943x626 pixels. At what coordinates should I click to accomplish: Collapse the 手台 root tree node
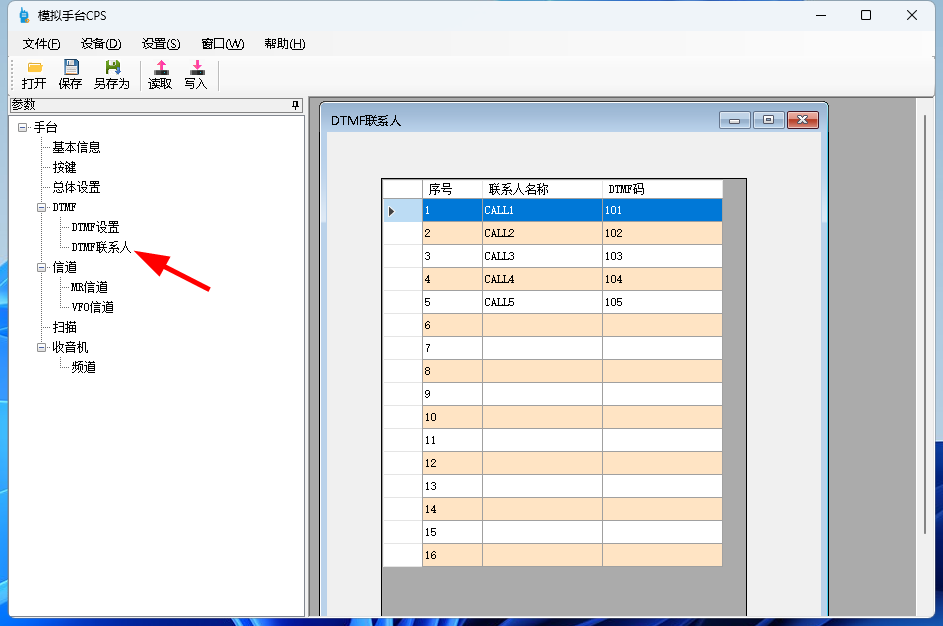coord(23,127)
